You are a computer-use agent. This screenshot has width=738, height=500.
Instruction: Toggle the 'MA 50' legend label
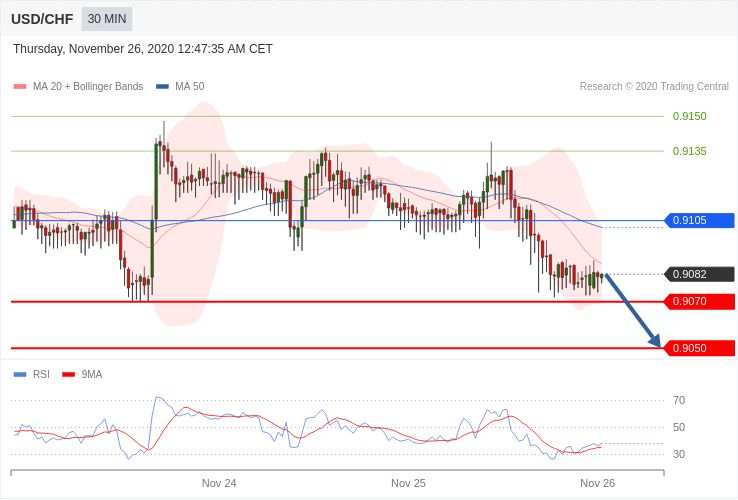(190, 87)
